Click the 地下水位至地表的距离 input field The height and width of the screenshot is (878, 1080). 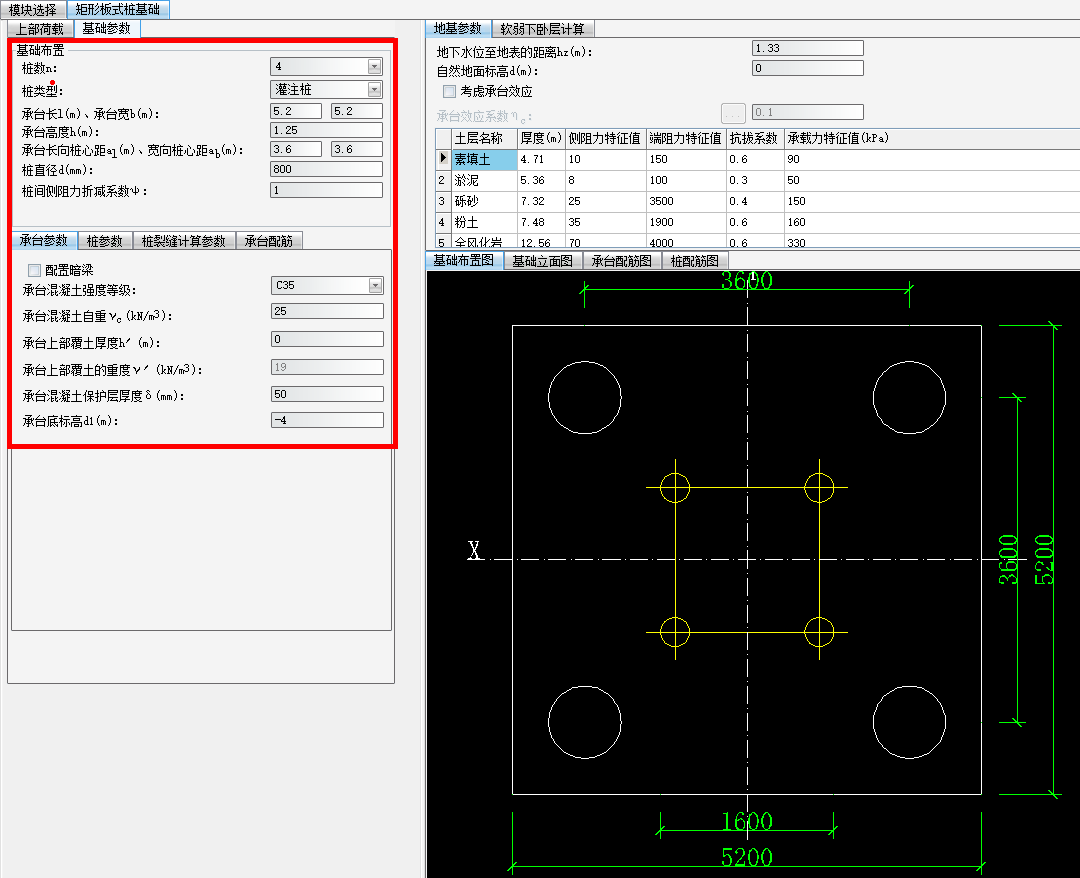click(x=807, y=48)
